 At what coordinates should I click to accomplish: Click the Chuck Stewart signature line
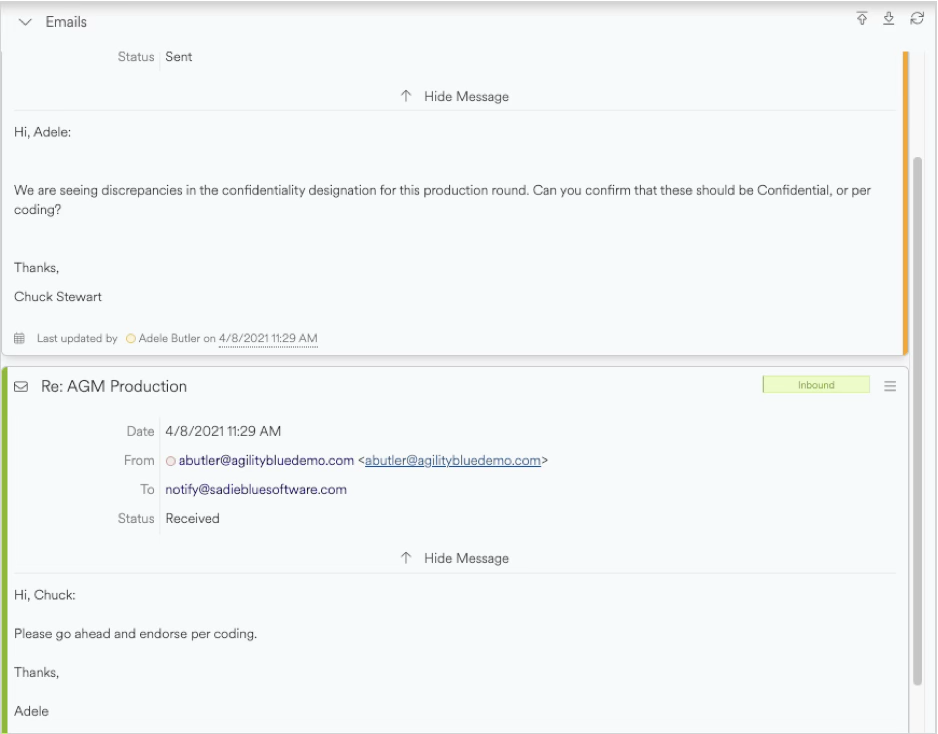(57, 297)
